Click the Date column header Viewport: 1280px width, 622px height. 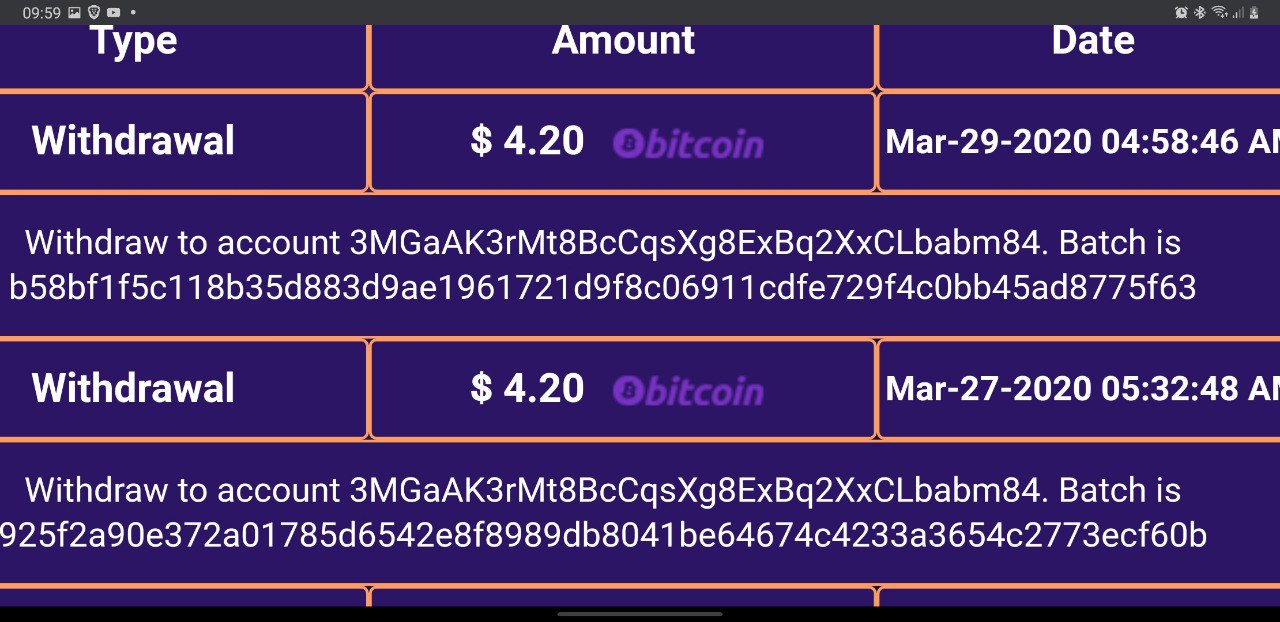pos(1092,42)
